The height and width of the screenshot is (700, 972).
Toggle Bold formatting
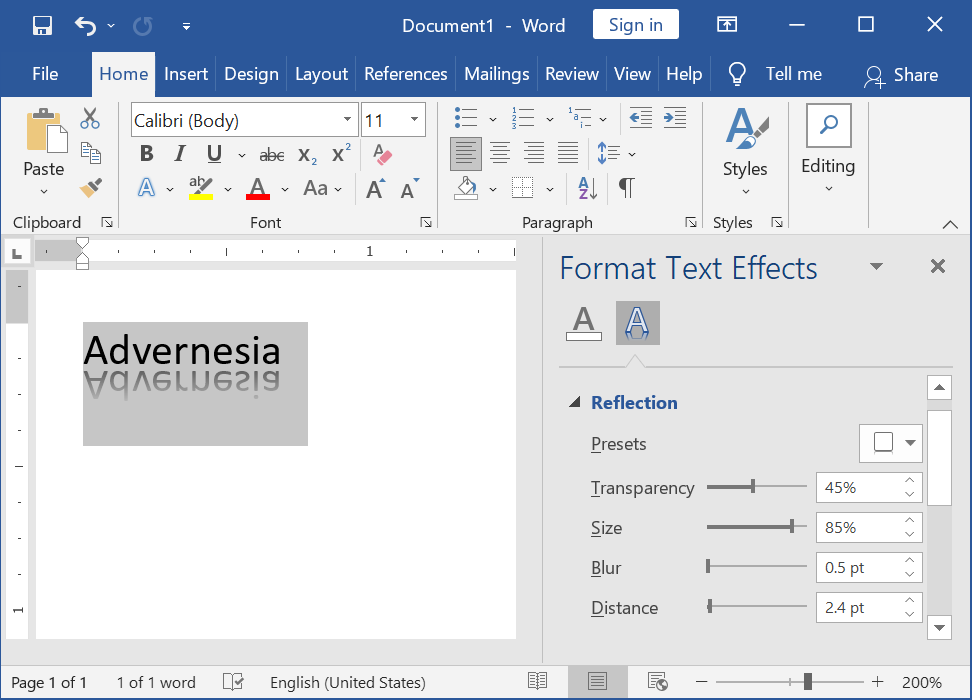pos(146,154)
